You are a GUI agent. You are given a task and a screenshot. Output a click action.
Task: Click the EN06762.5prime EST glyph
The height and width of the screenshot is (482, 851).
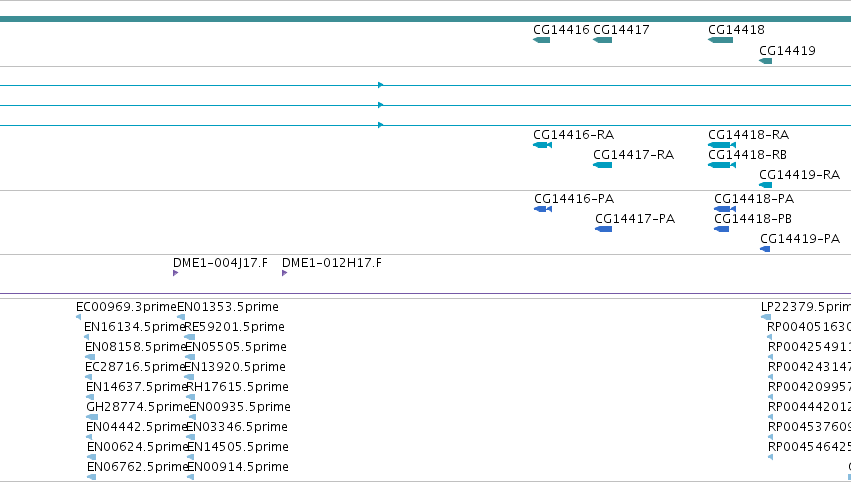[91, 477]
